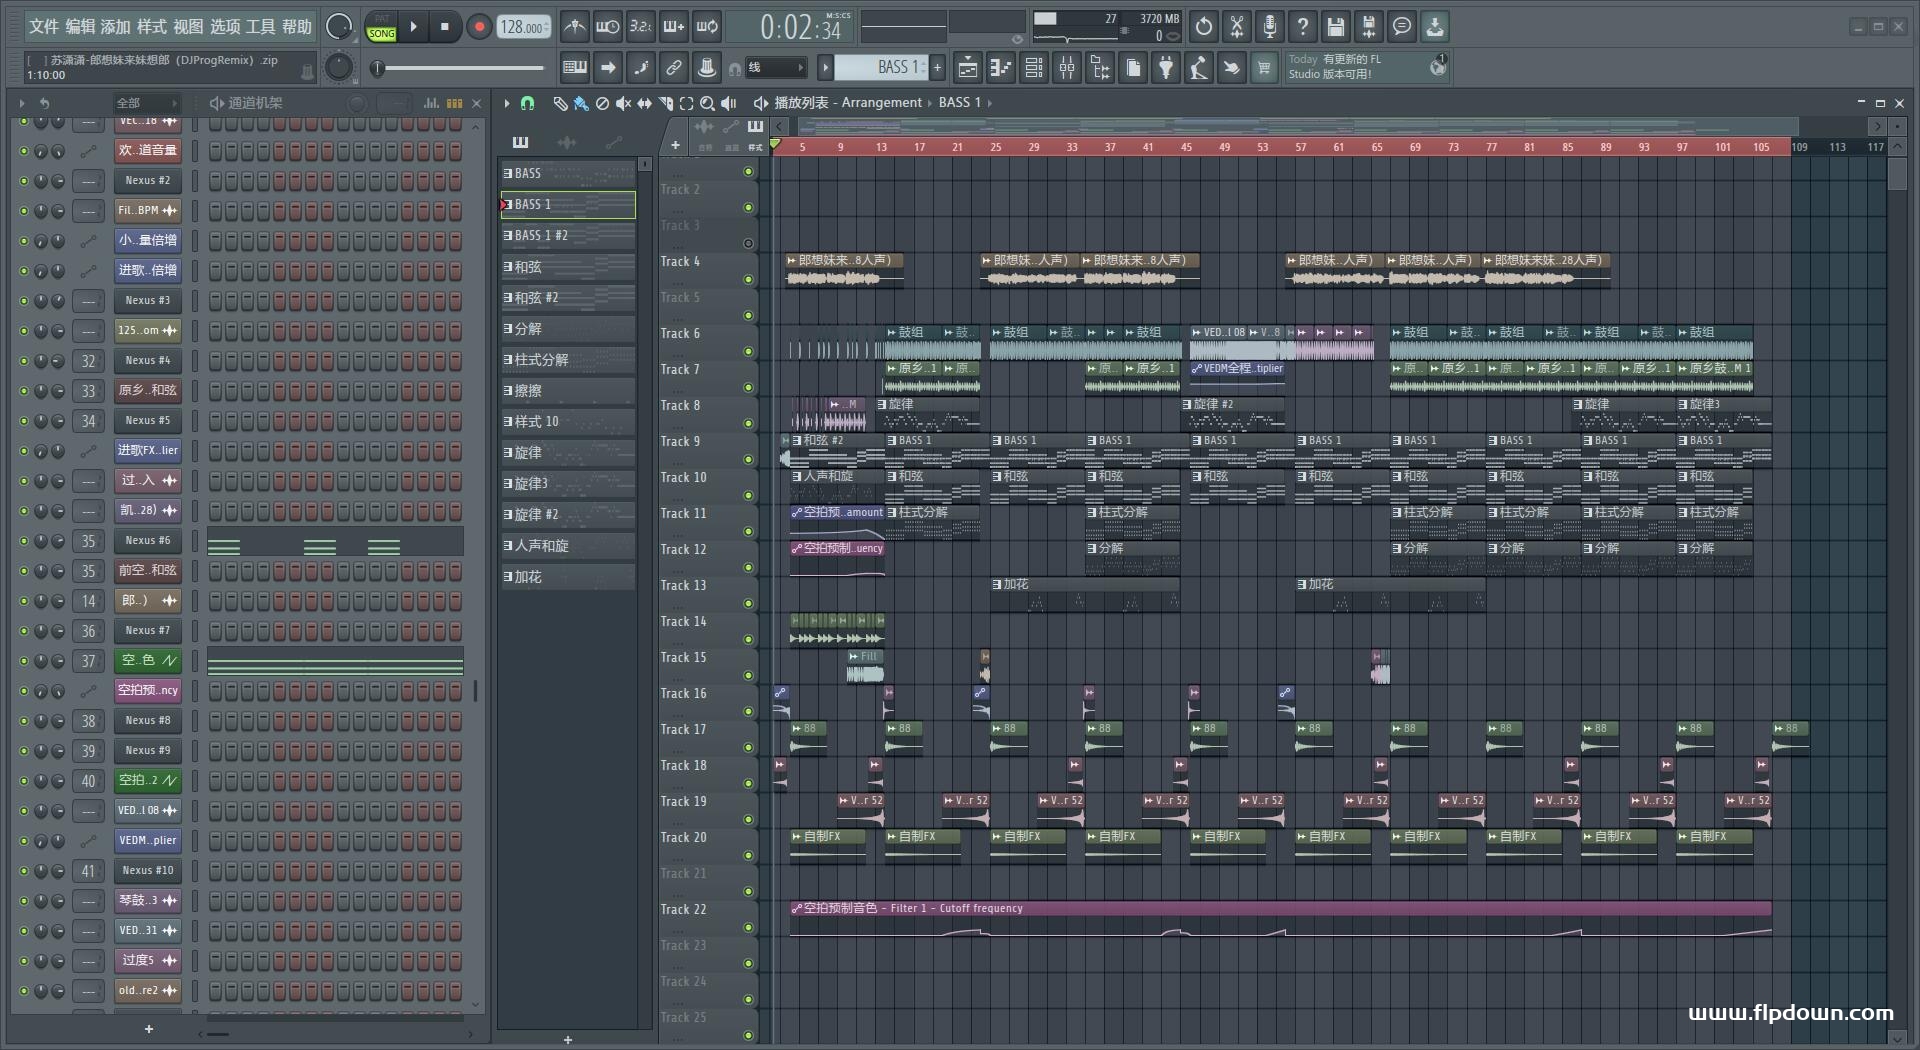Open the playlist window icon
Screen dimensions: 1920x1050
pyautogui.click(x=968, y=68)
